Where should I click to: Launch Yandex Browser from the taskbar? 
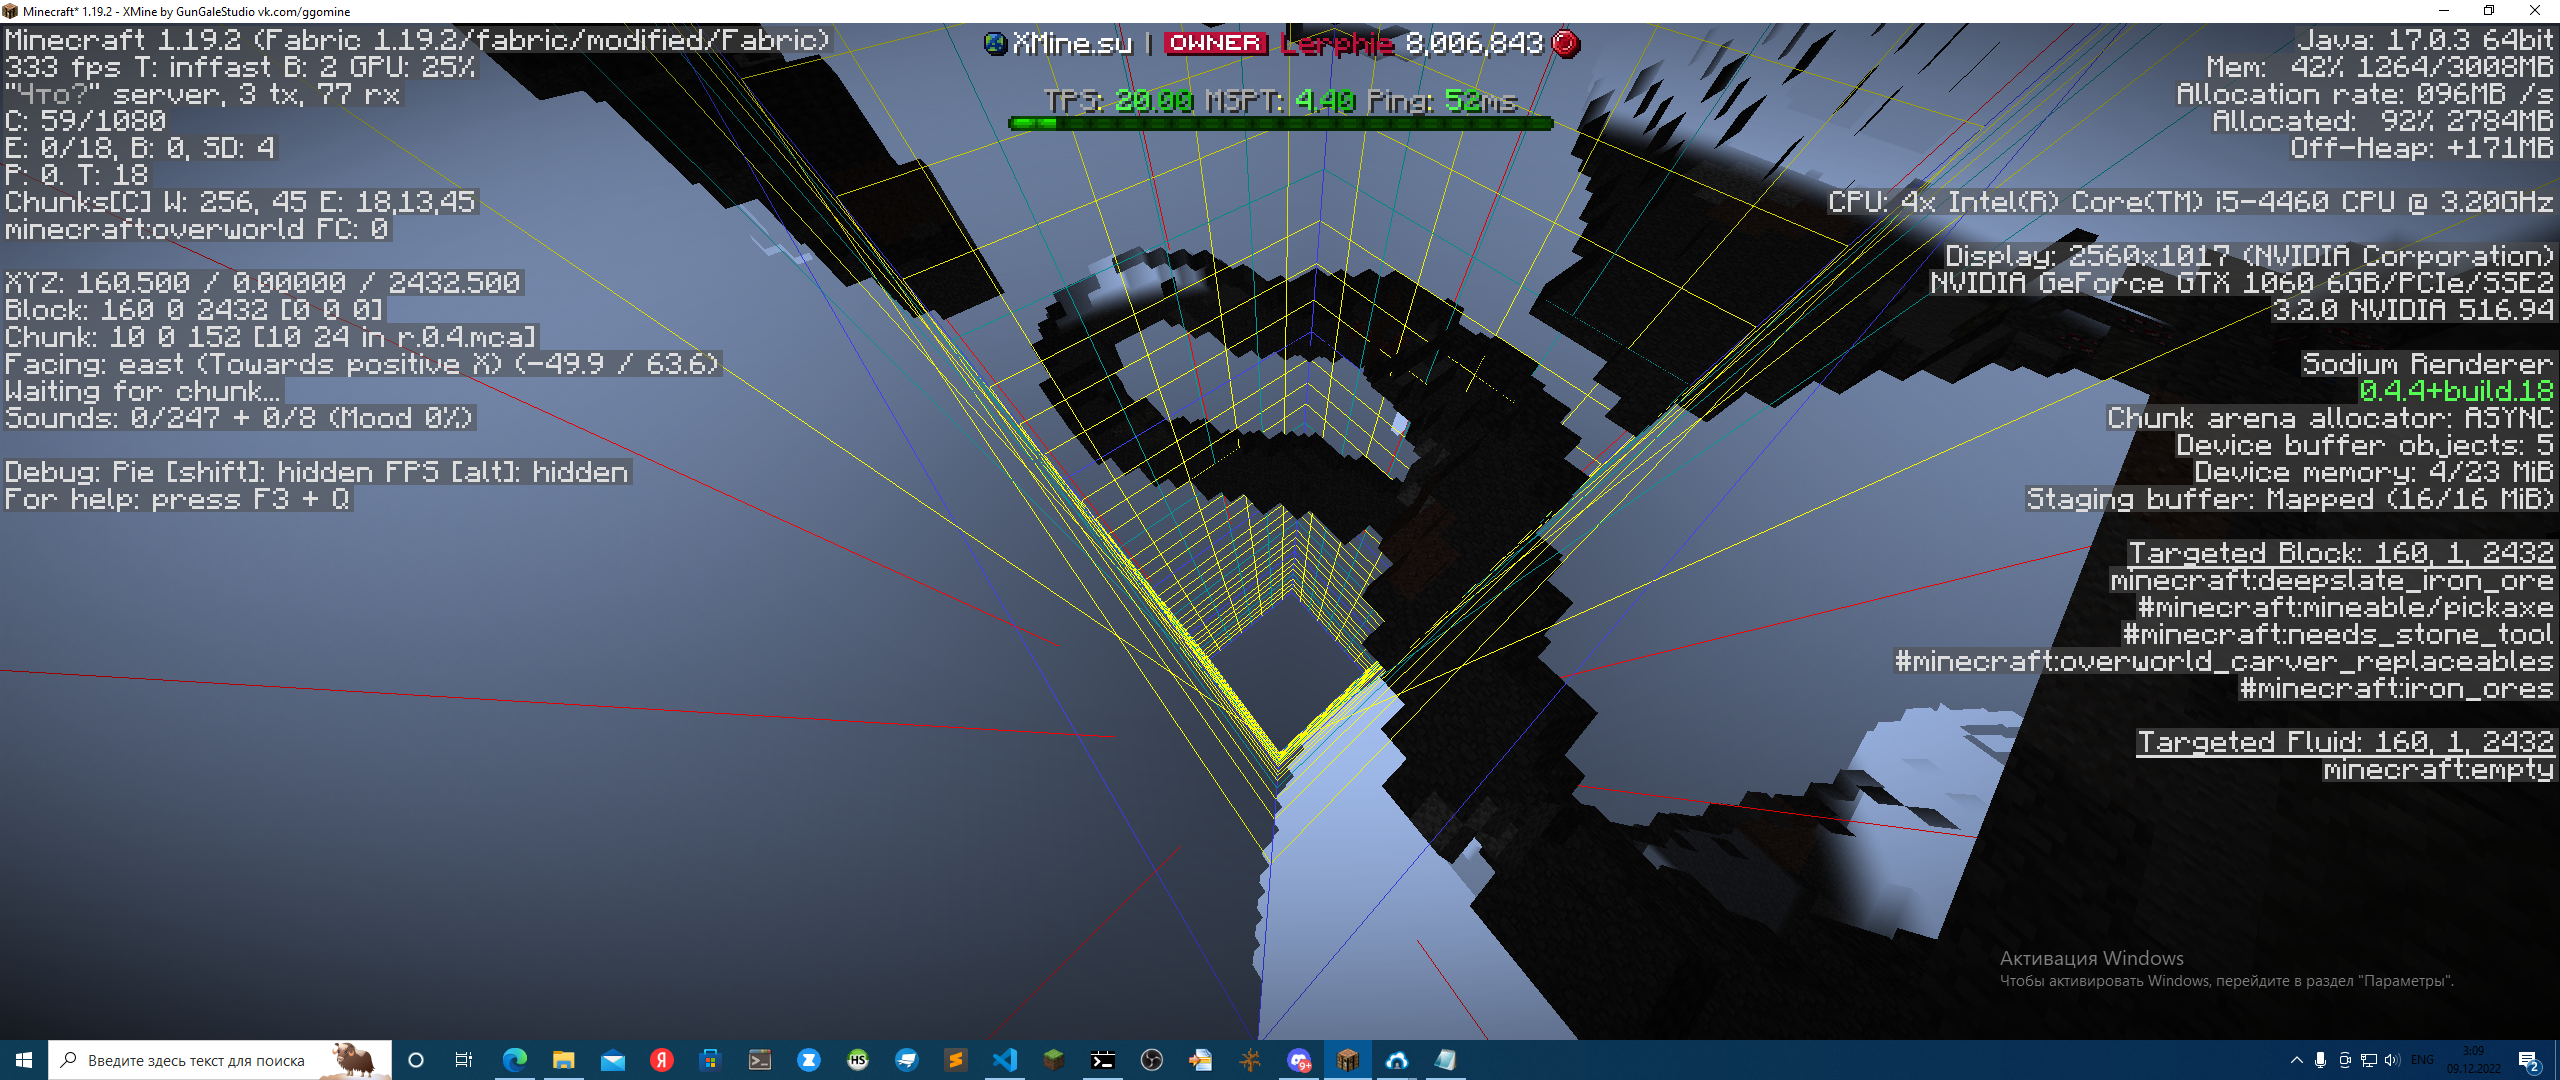(662, 1060)
